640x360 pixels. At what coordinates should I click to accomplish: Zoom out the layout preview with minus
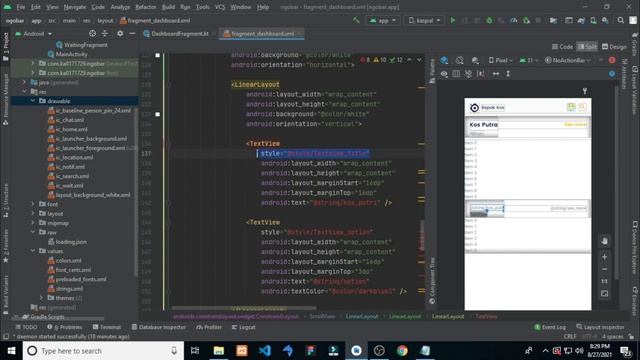604,269
